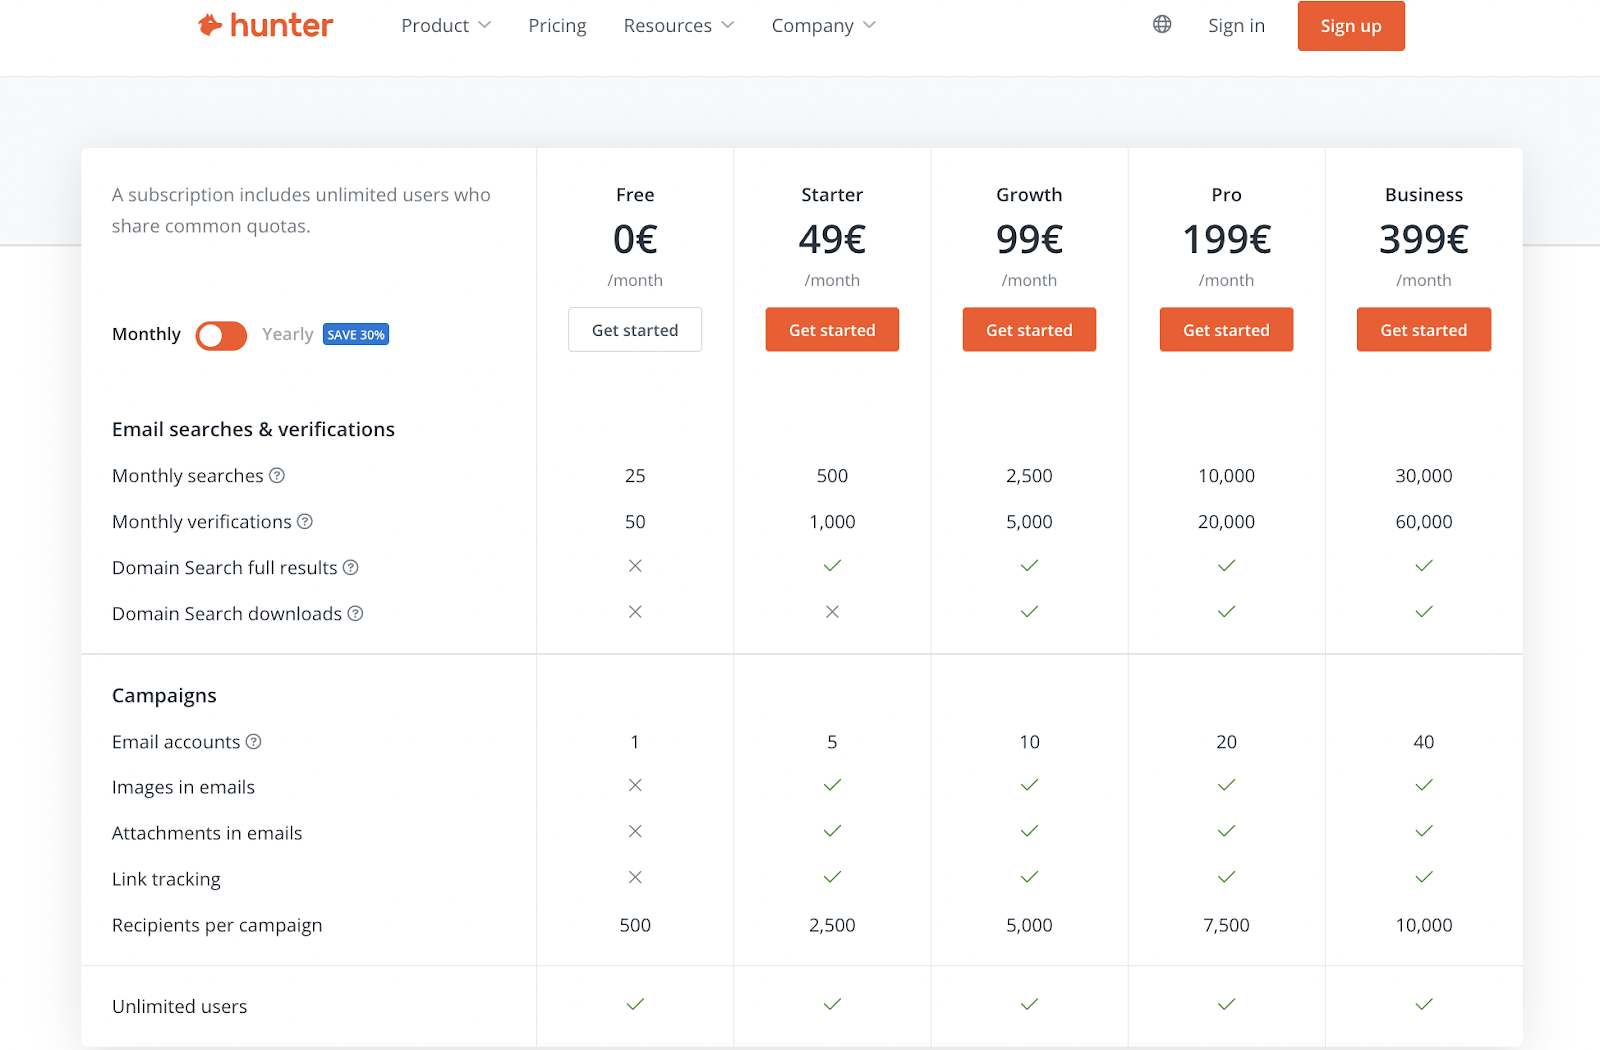The height and width of the screenshot is (1050, 1600).
Task: Click the Email searches & verifications heading
Action: 253,429
